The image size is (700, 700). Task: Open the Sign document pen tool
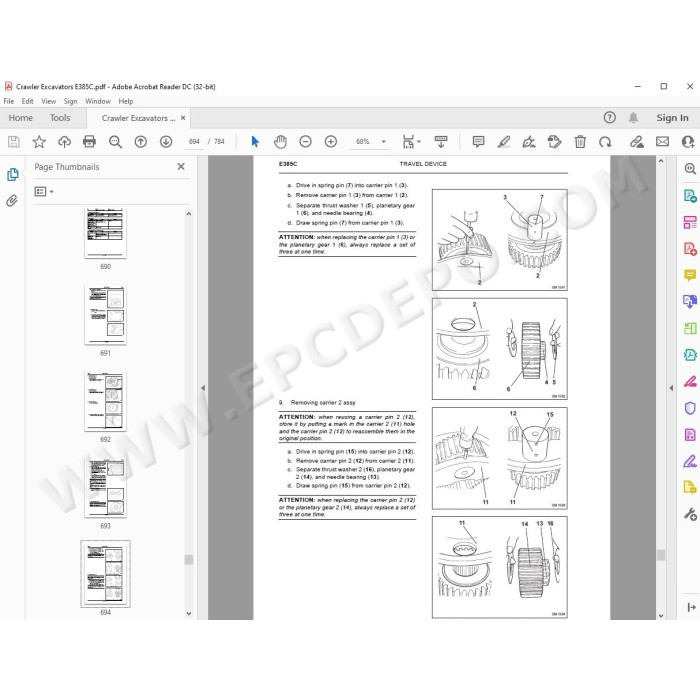pos(529,142)
